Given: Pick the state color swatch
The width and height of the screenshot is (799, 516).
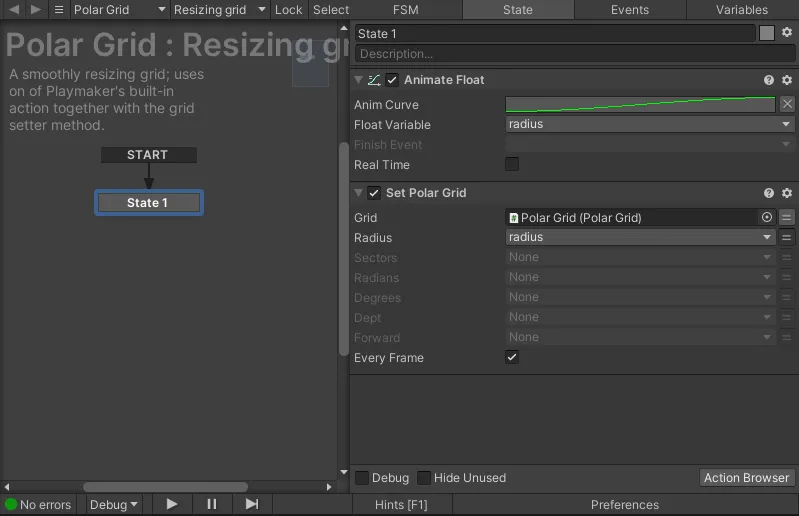Looking at the screenshot, I should coord(767,33).
